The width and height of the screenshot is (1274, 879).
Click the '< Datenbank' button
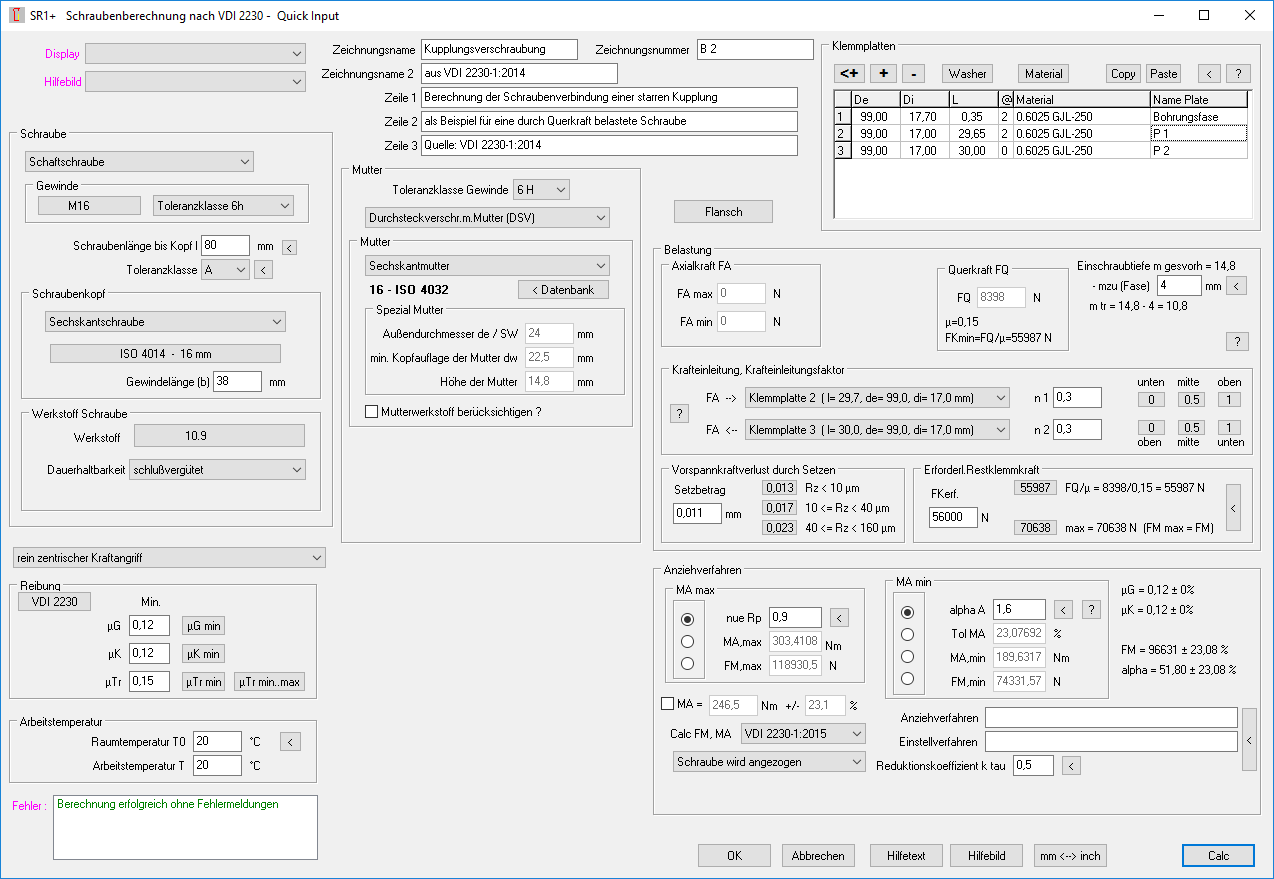pyautogui.click(x=563, y=290)
